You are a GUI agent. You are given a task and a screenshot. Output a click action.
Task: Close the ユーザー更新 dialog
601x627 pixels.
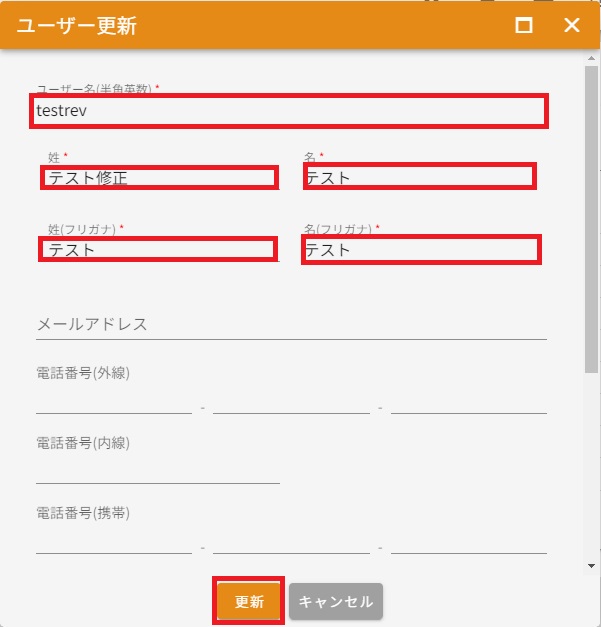click(572, 25)
